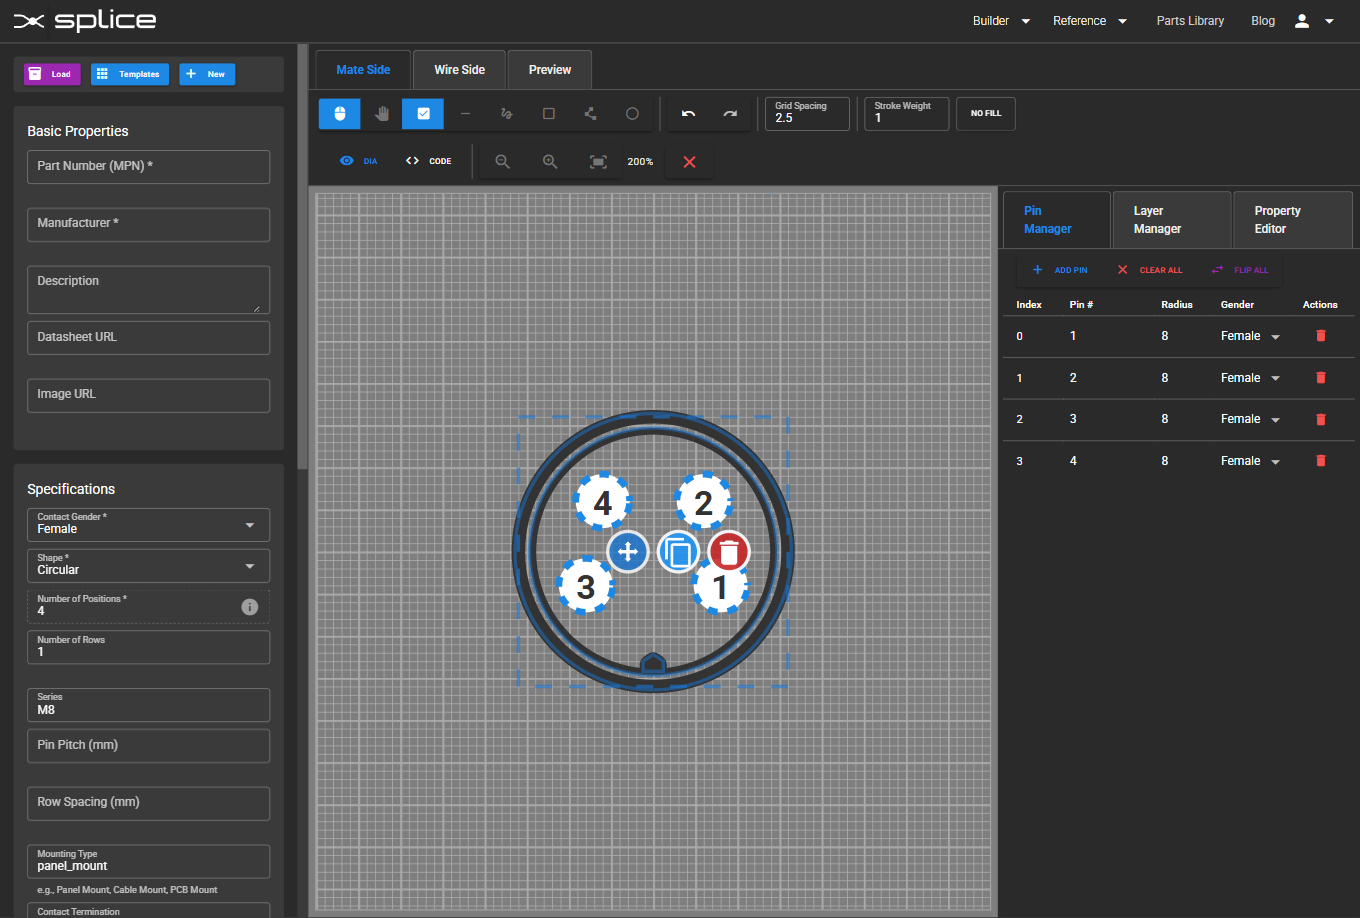
Task: Click the zoom in magnifier
Action: coord(549,162)
